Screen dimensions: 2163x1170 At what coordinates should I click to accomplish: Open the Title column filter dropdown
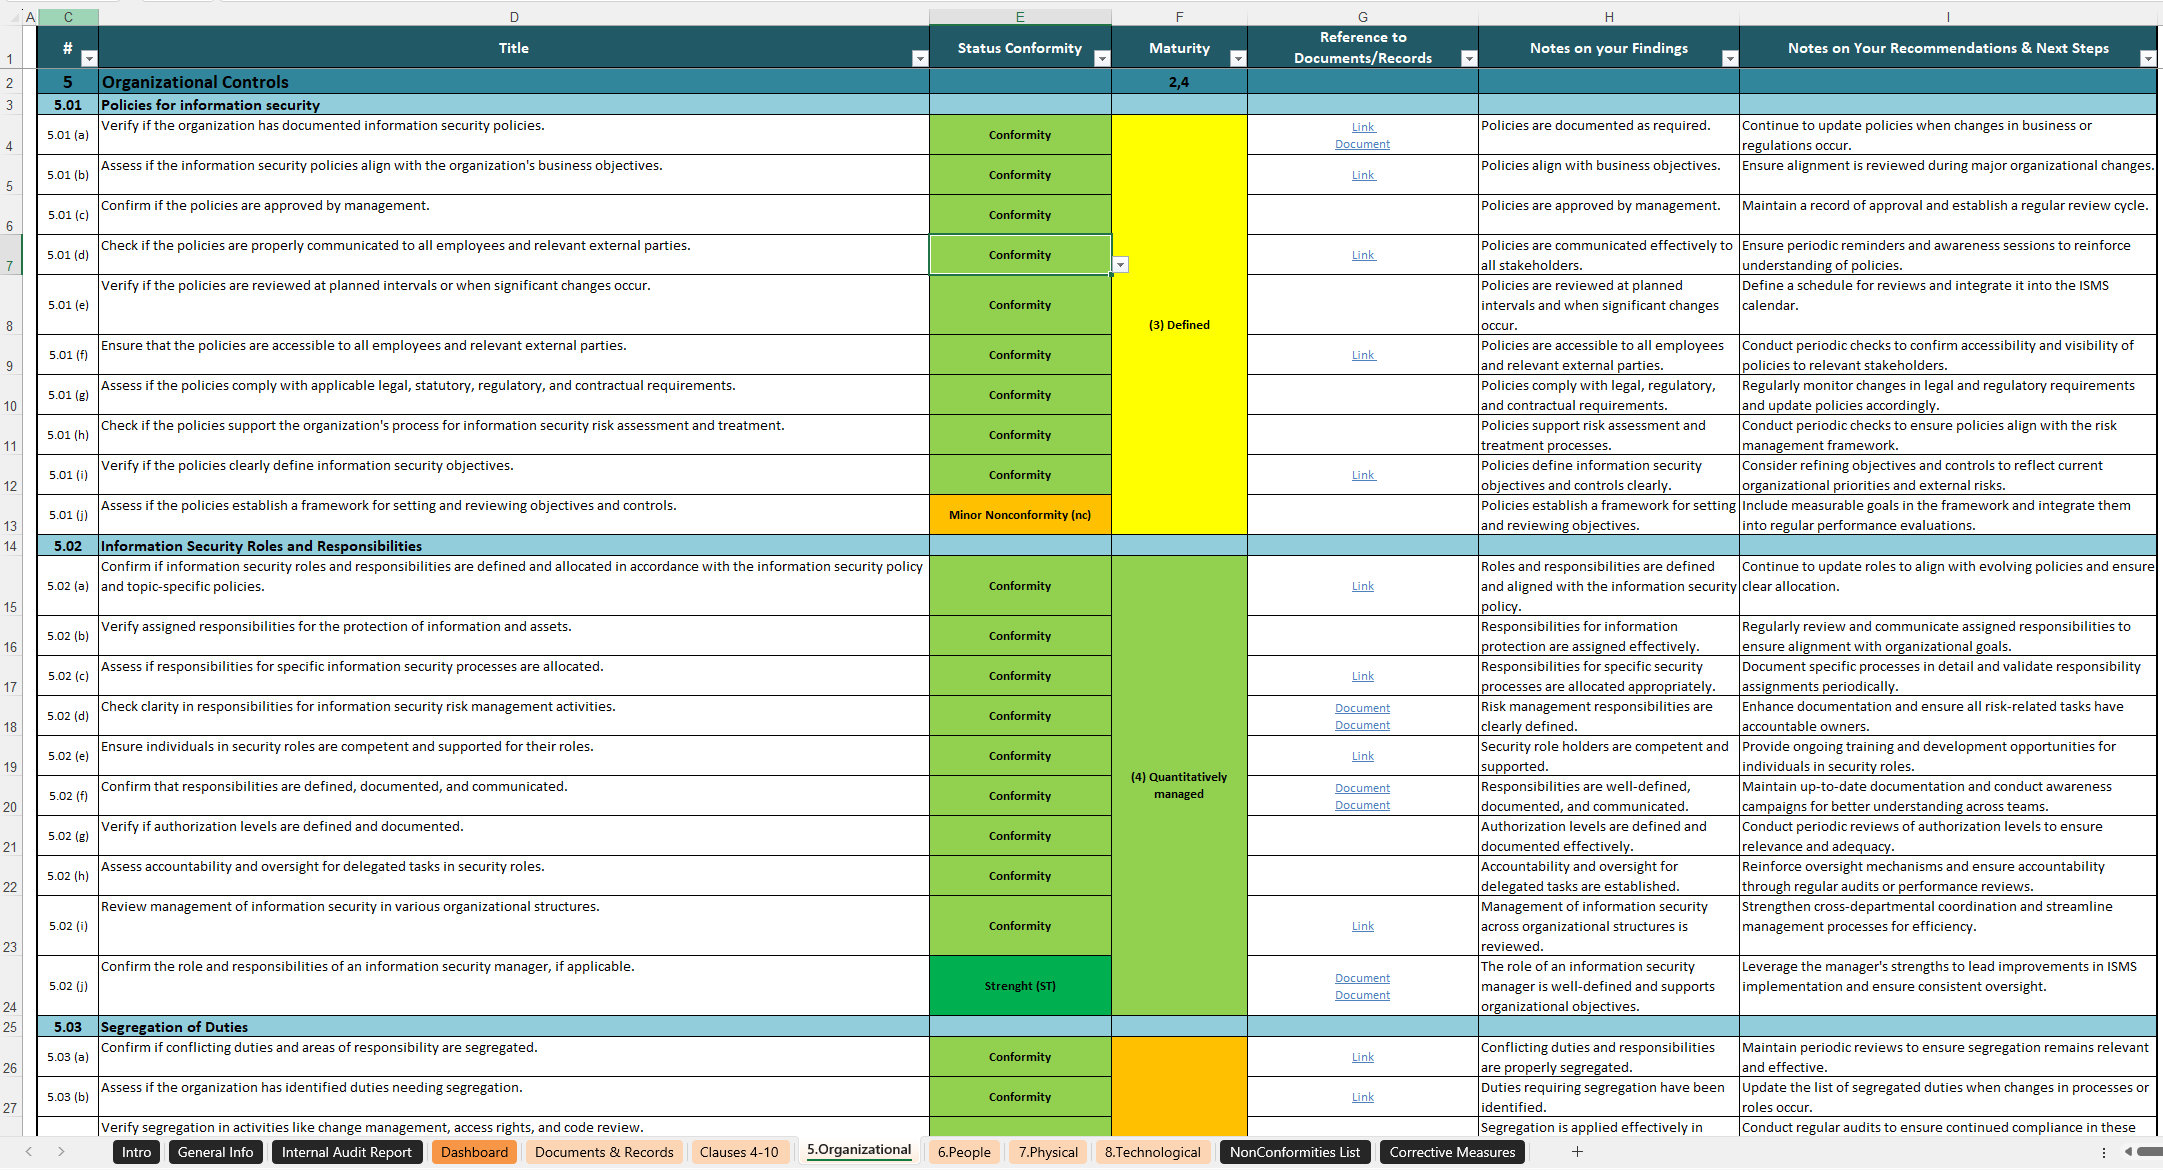(920, 59)
